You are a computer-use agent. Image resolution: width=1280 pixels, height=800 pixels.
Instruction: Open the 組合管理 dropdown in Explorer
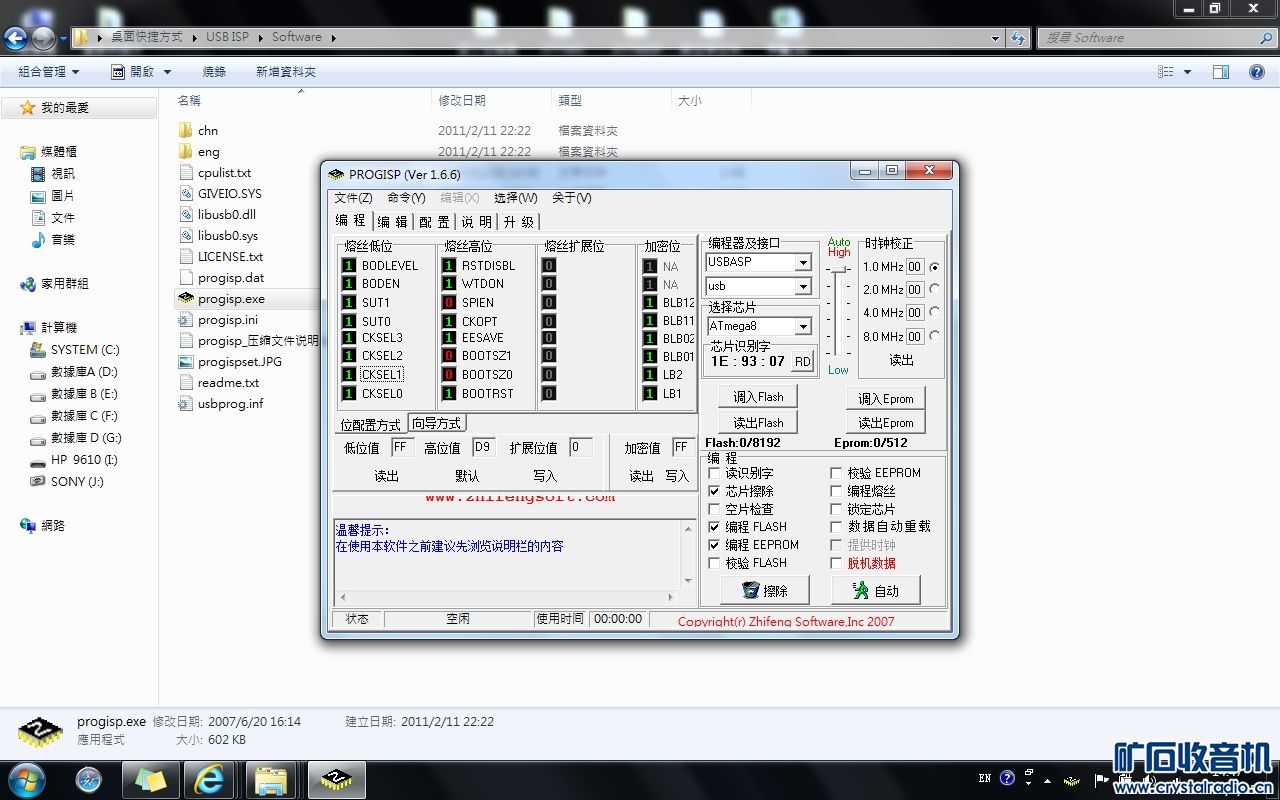49,72
